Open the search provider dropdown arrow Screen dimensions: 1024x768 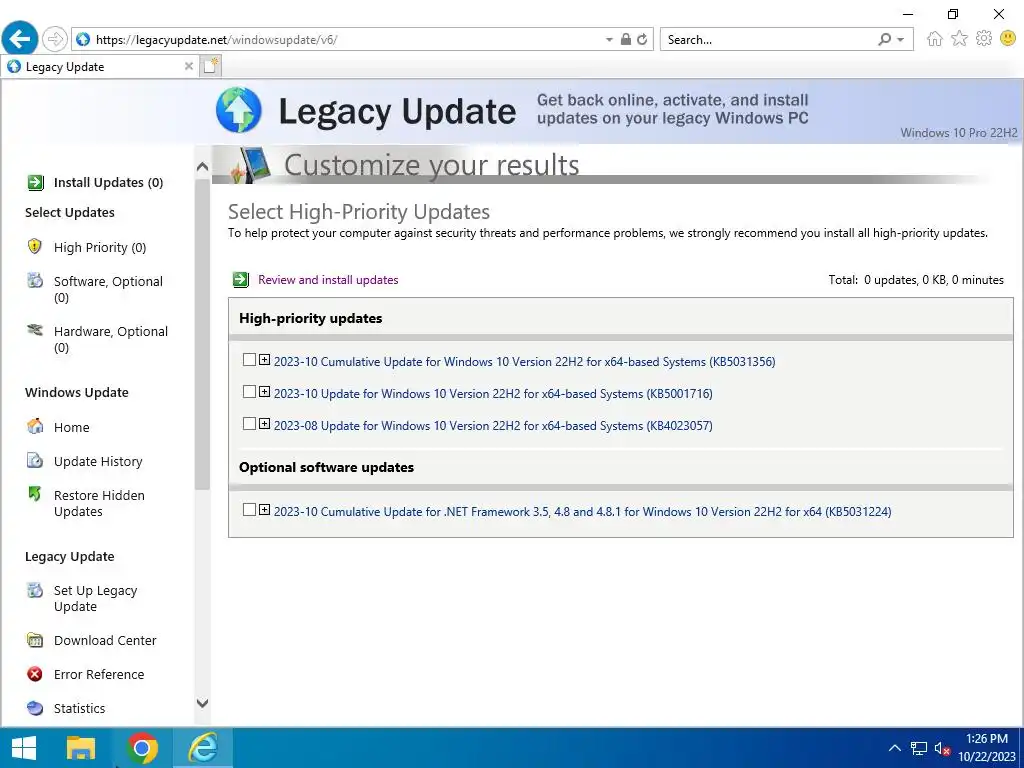point(901,40)
